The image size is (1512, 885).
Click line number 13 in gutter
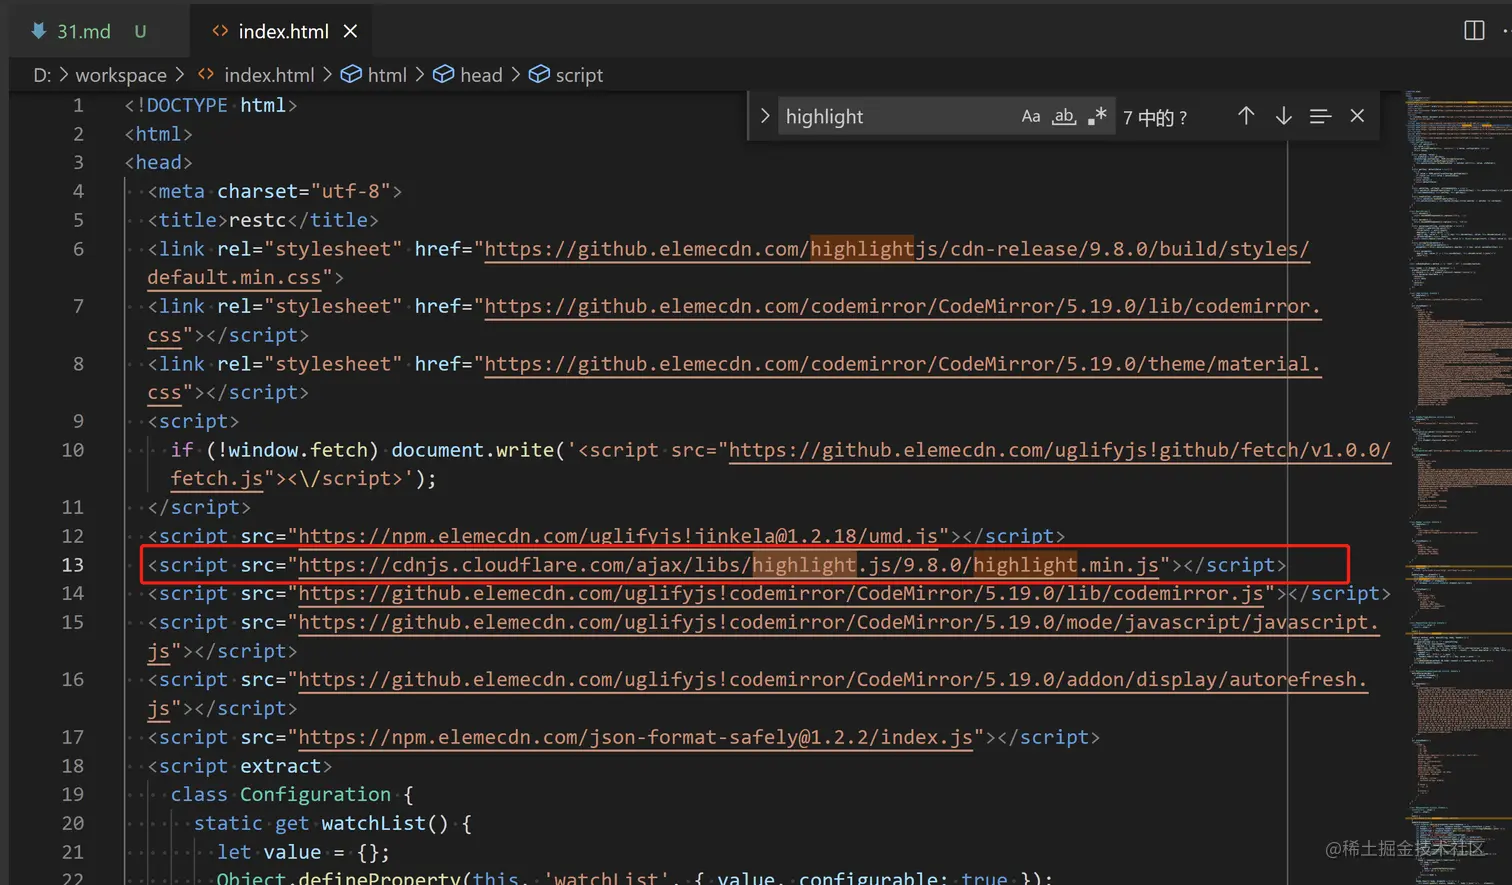click(x=73, y=565)
